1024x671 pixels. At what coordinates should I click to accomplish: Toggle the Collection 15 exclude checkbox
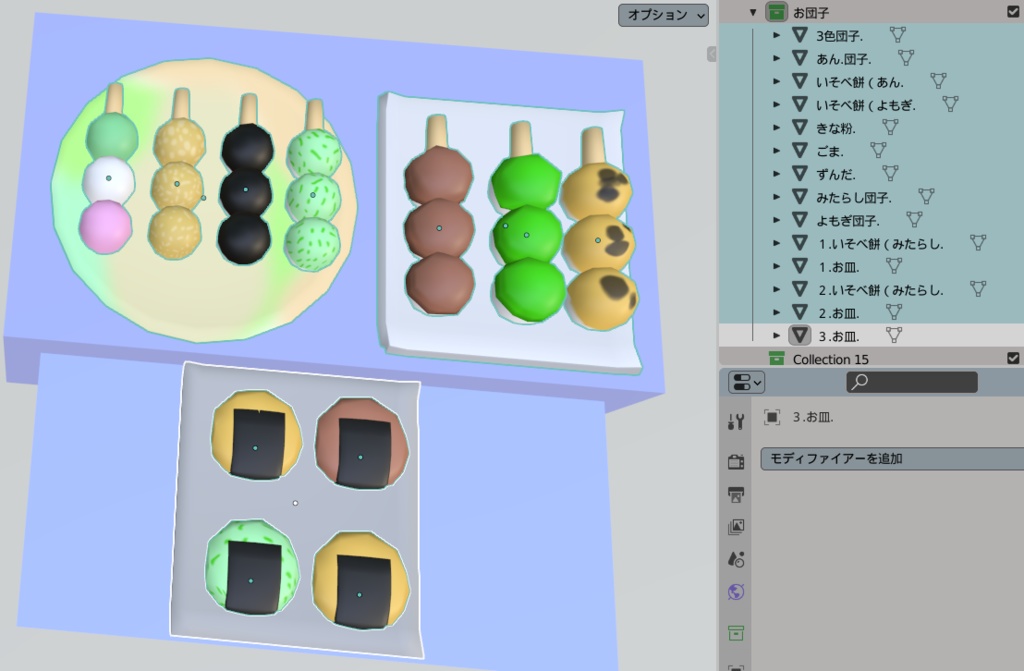point(1013,358)
